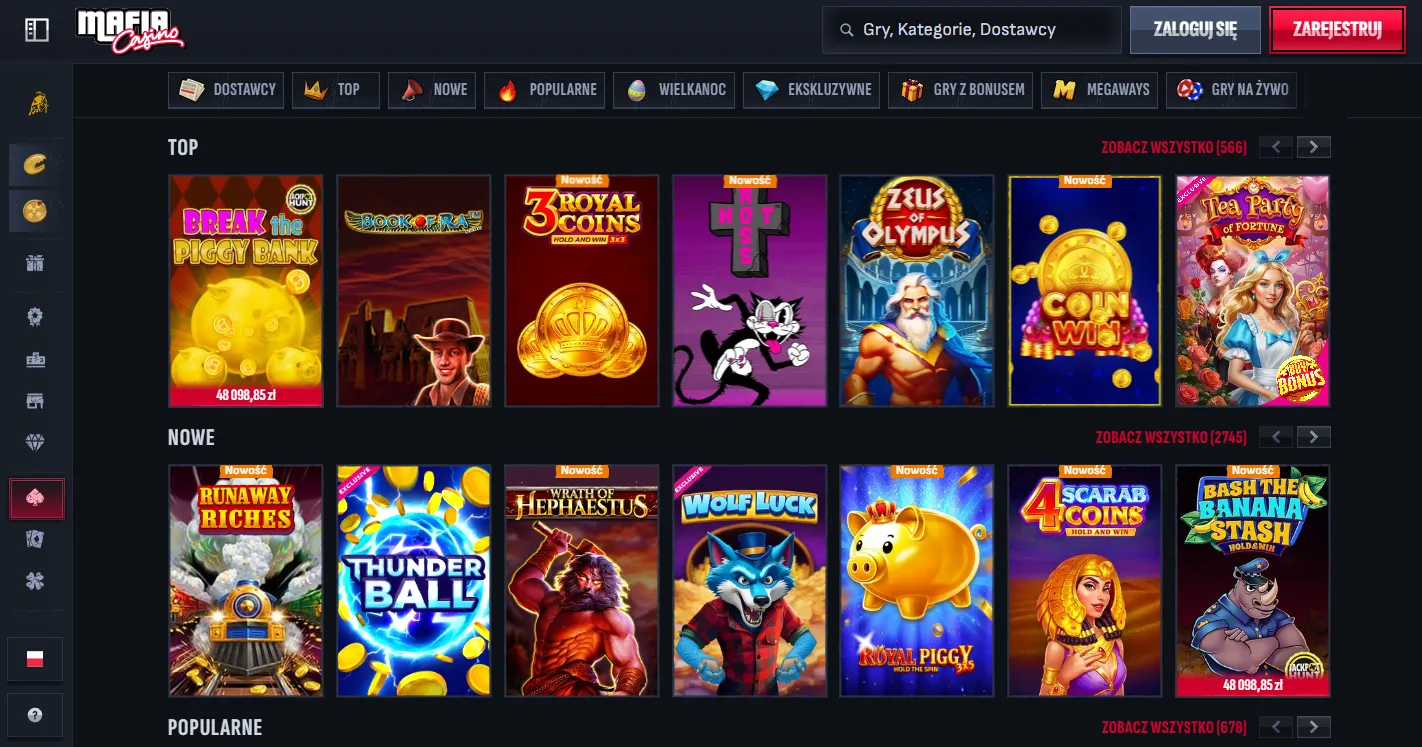Click the Zarejestruj button

point(1336,30)
